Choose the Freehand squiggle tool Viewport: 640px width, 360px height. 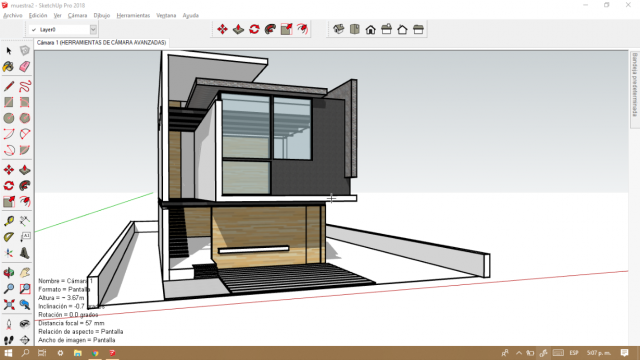(x=24, y=86)
